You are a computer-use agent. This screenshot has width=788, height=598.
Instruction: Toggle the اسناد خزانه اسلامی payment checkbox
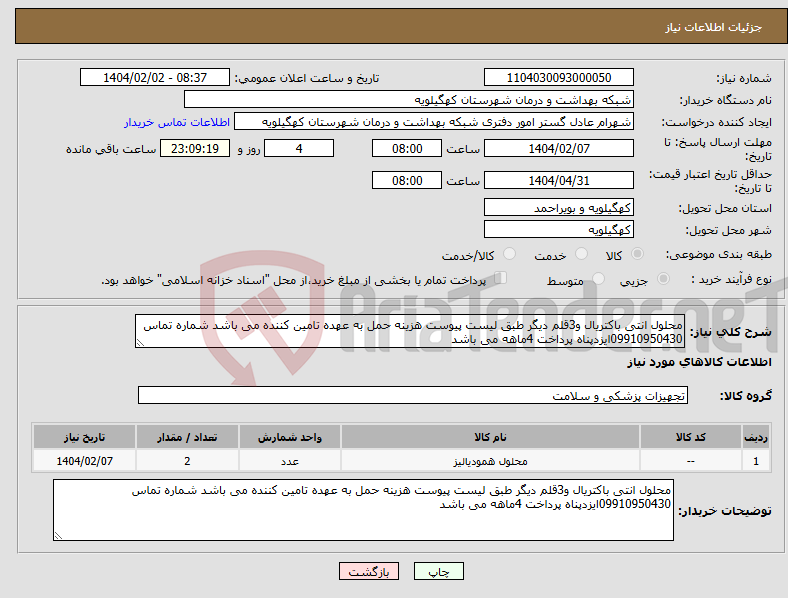(x=500, y=278)
